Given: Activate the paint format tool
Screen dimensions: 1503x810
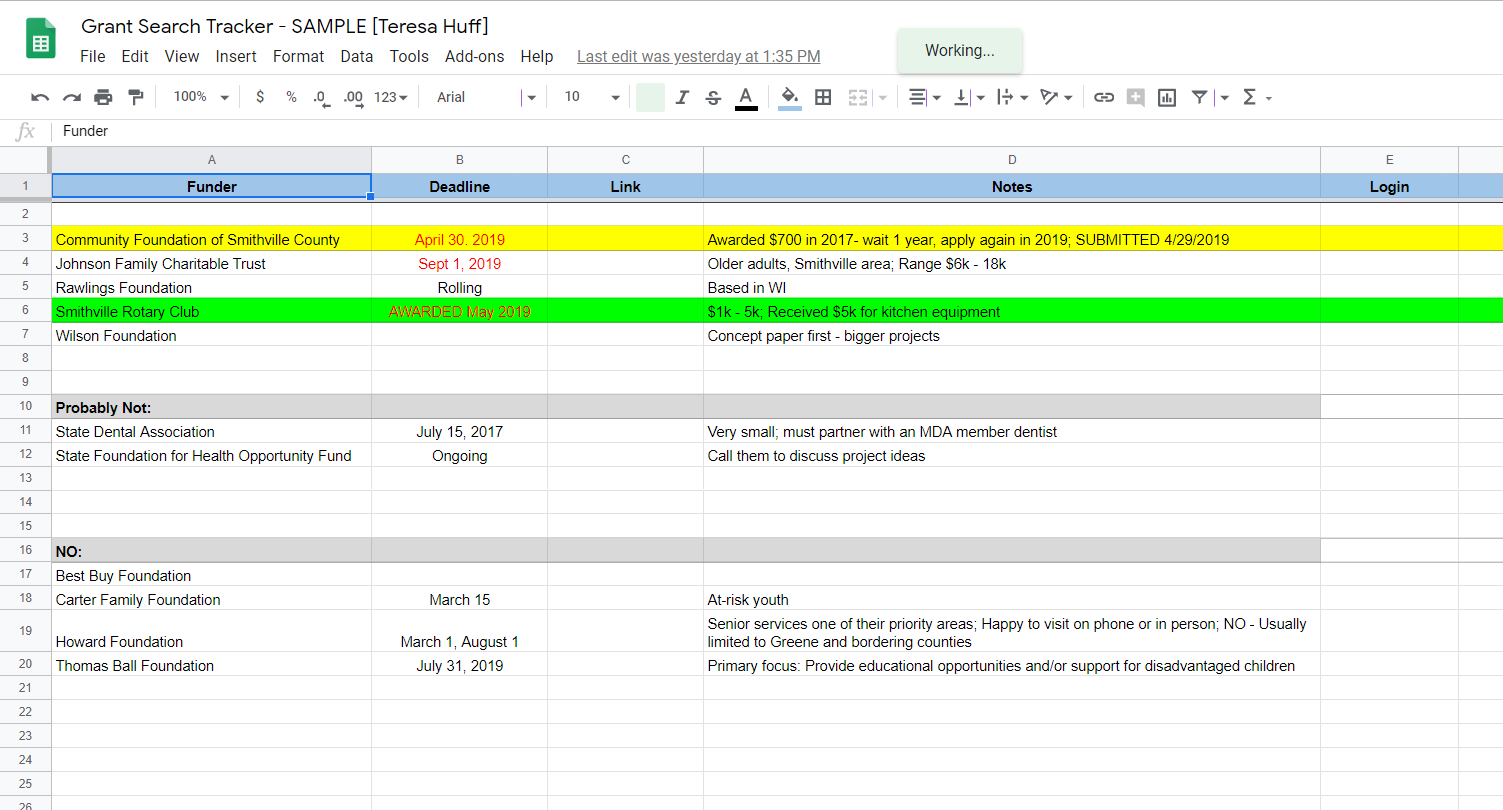Looking at the screenshot, I should [x=136, y=97].
